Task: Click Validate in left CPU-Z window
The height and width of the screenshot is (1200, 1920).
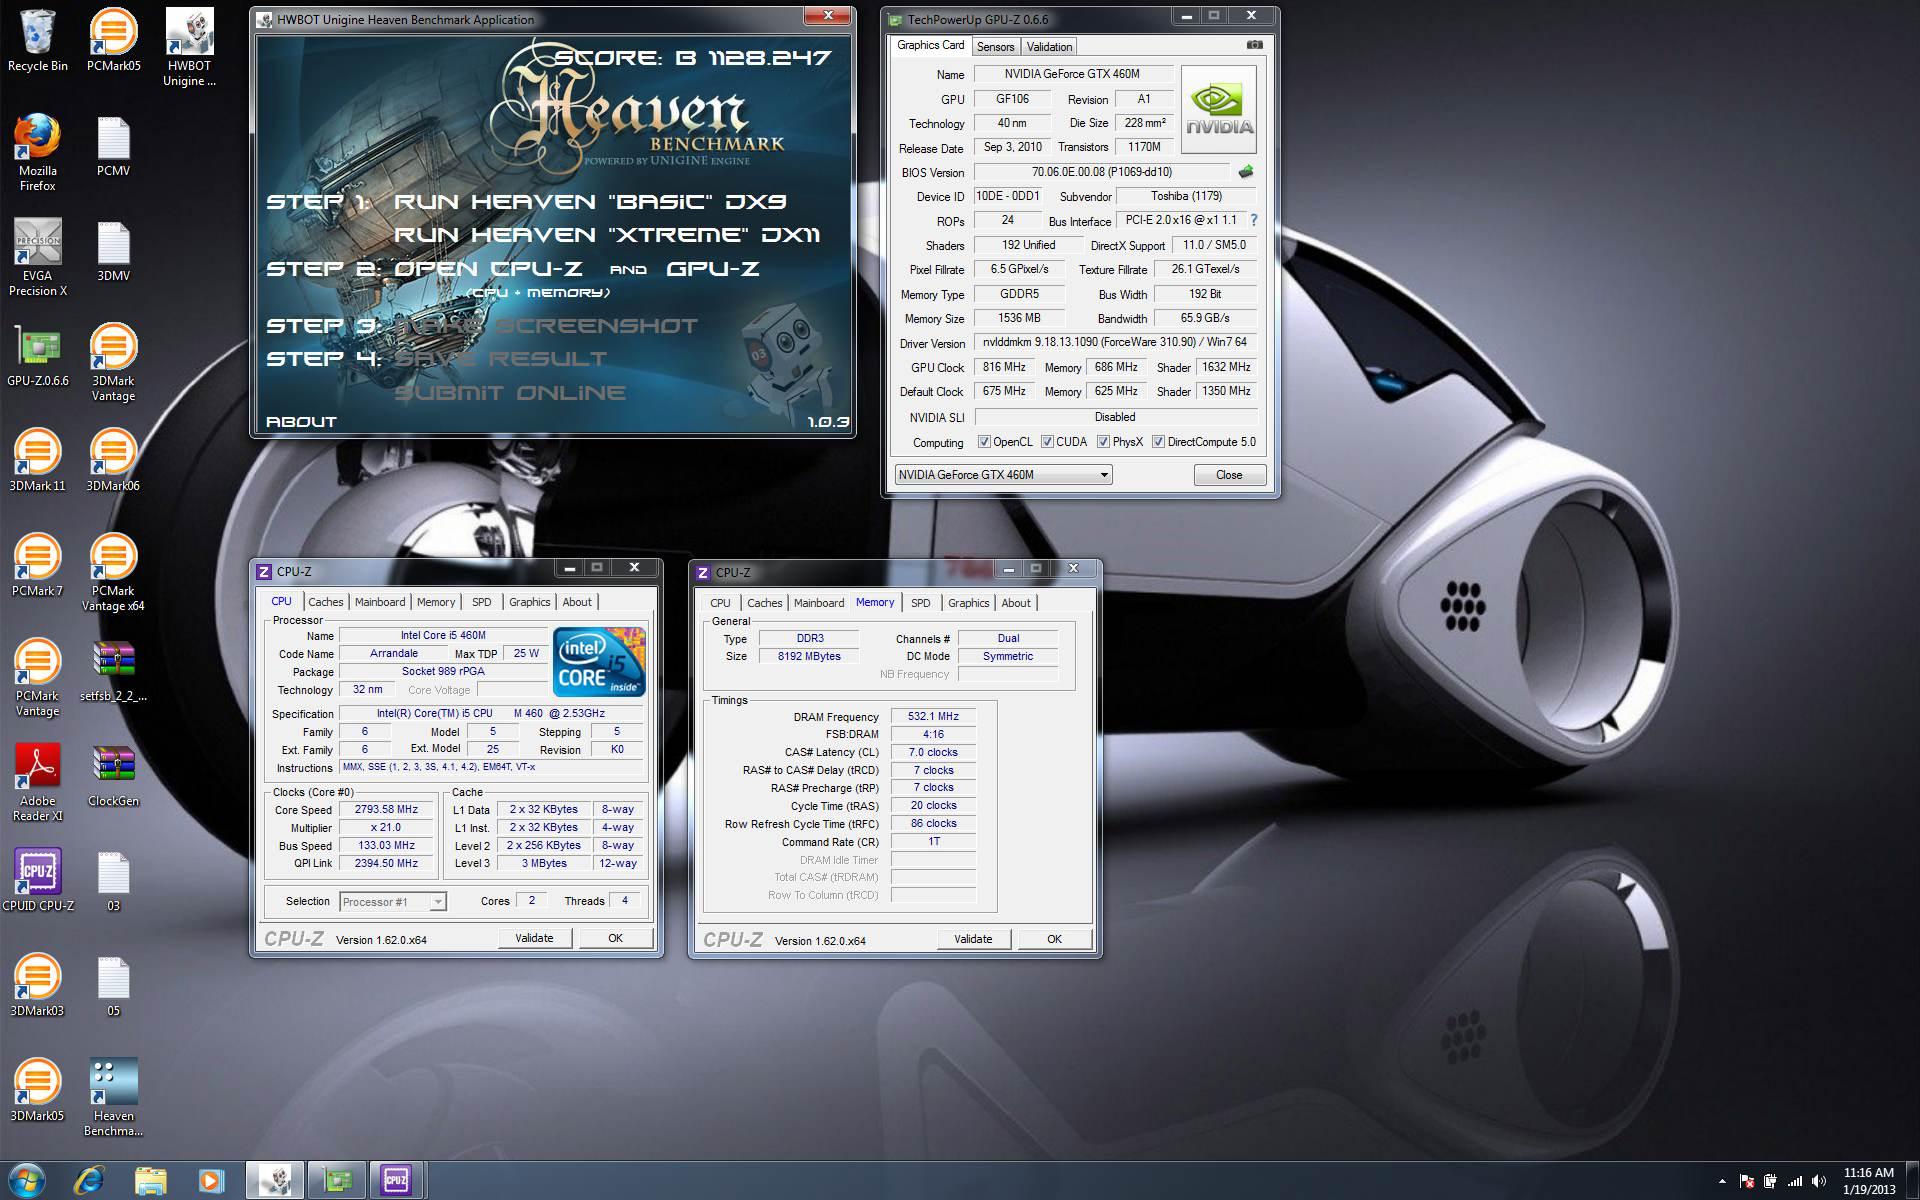Action: [x=534, y=938]
